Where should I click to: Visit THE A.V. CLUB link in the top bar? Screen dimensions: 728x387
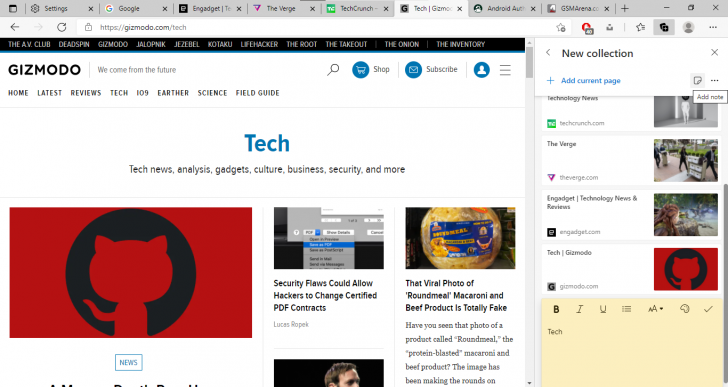[29, 45]
